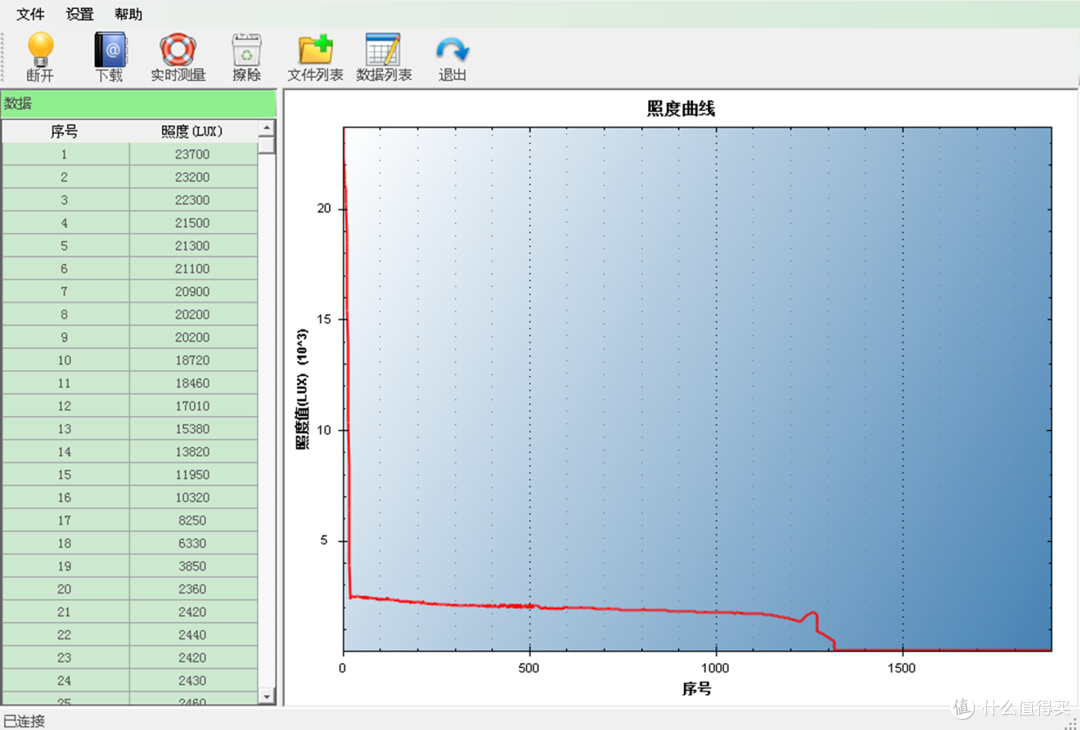1080x730 pixels.
Task: Open 数据列表 table icon
Action: pos(383,50)
